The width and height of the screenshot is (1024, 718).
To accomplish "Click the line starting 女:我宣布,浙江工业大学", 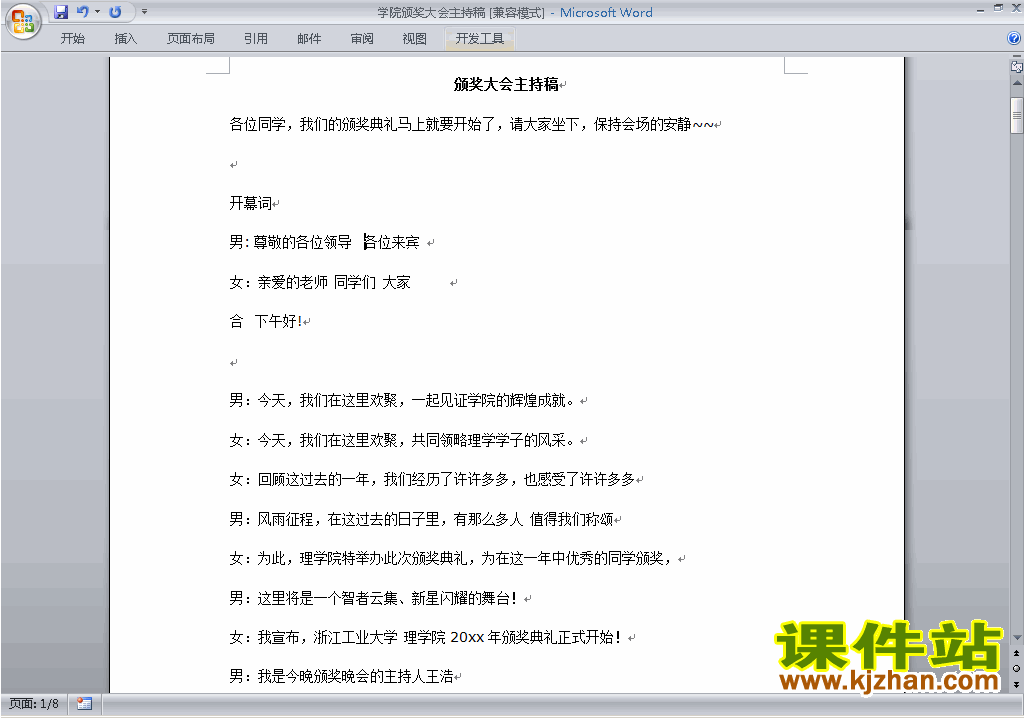I will [425, 638].
